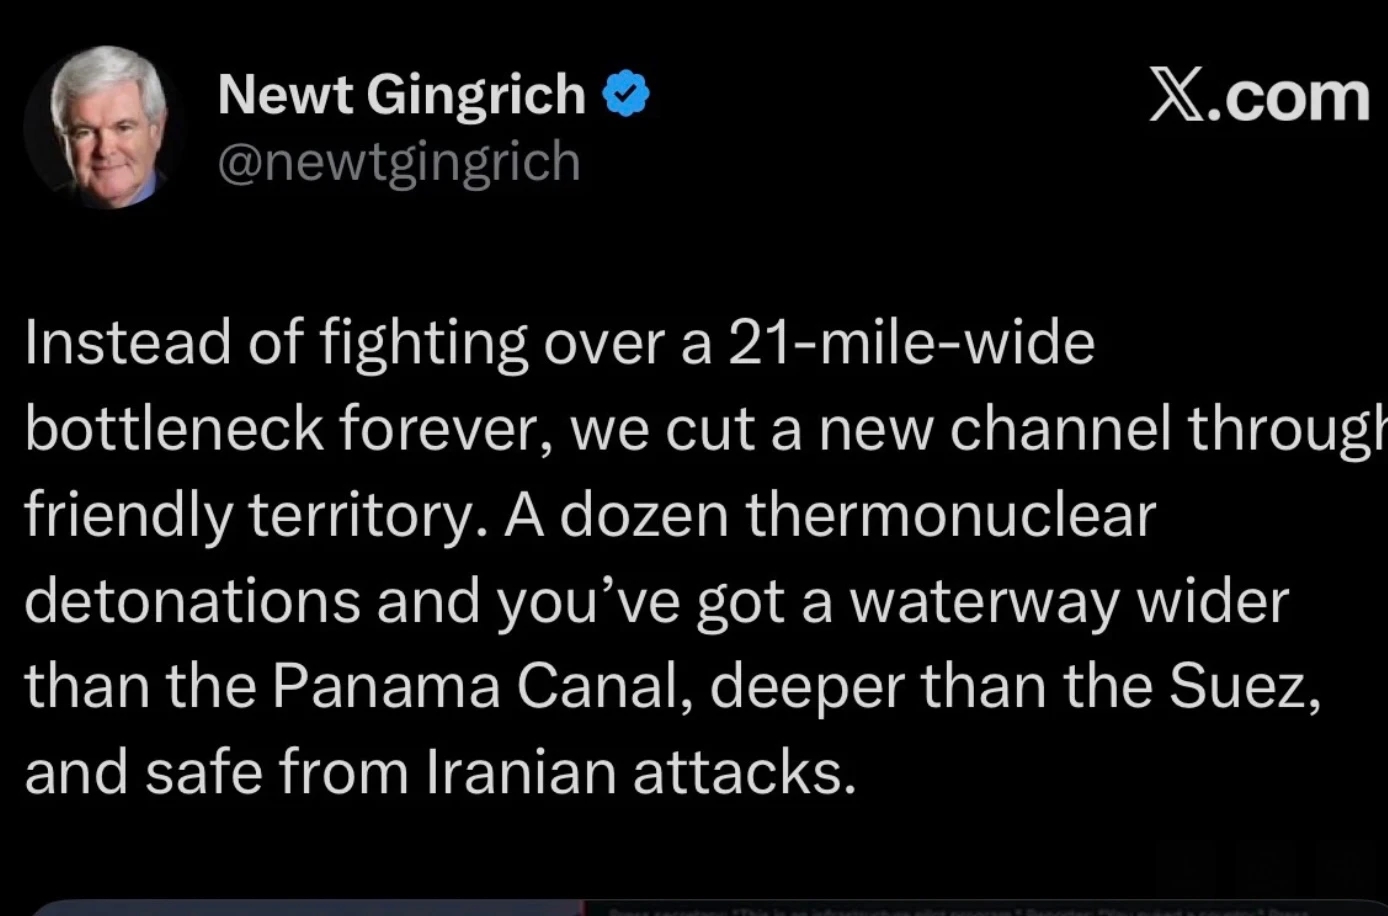Click the word "detonations" in the tweet
Screen dimensions: 1388x916
[x=192, y=602]
